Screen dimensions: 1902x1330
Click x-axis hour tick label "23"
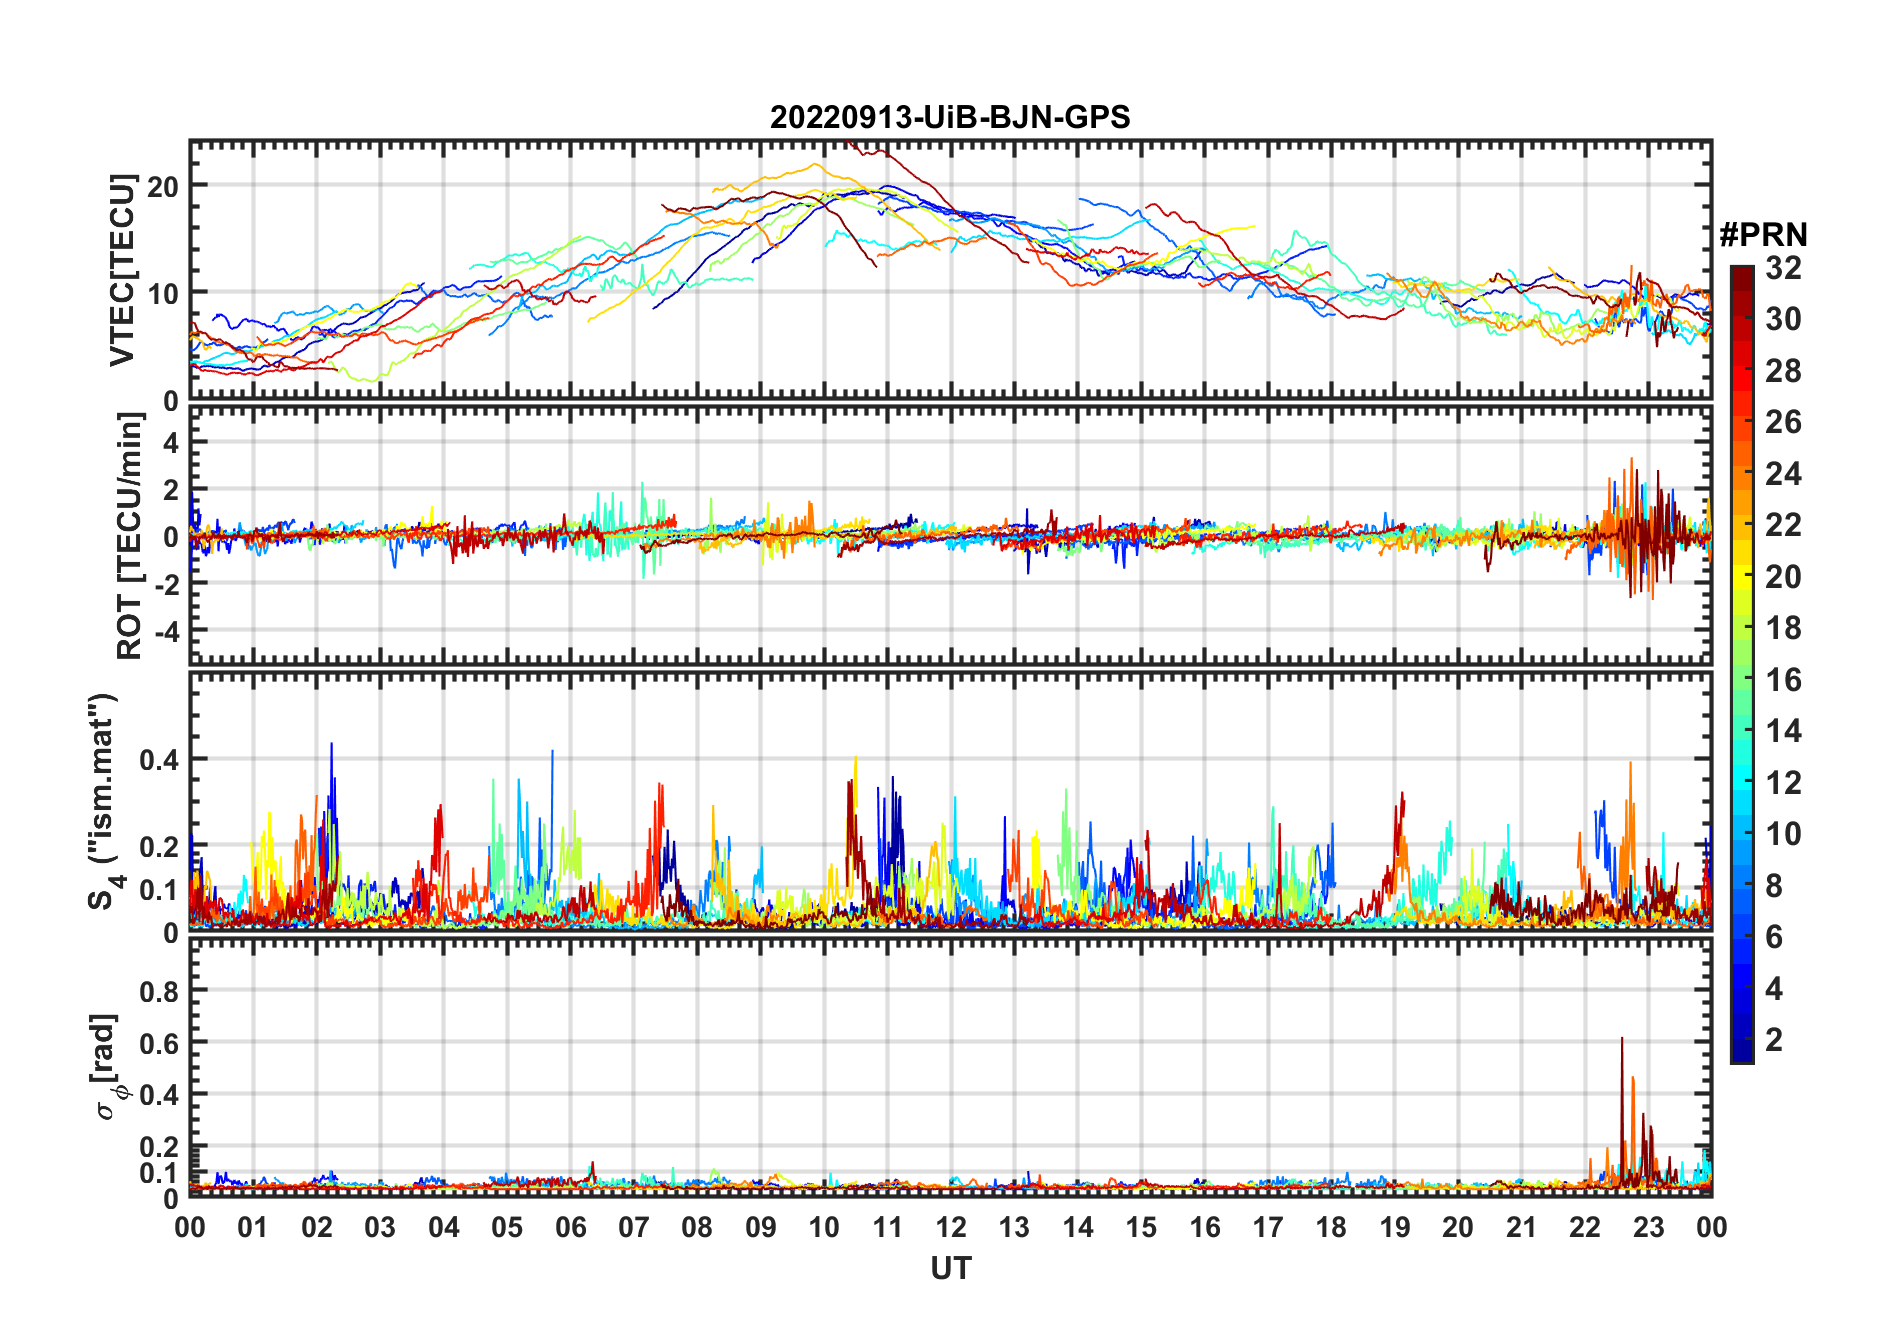pos(1649,1228)
